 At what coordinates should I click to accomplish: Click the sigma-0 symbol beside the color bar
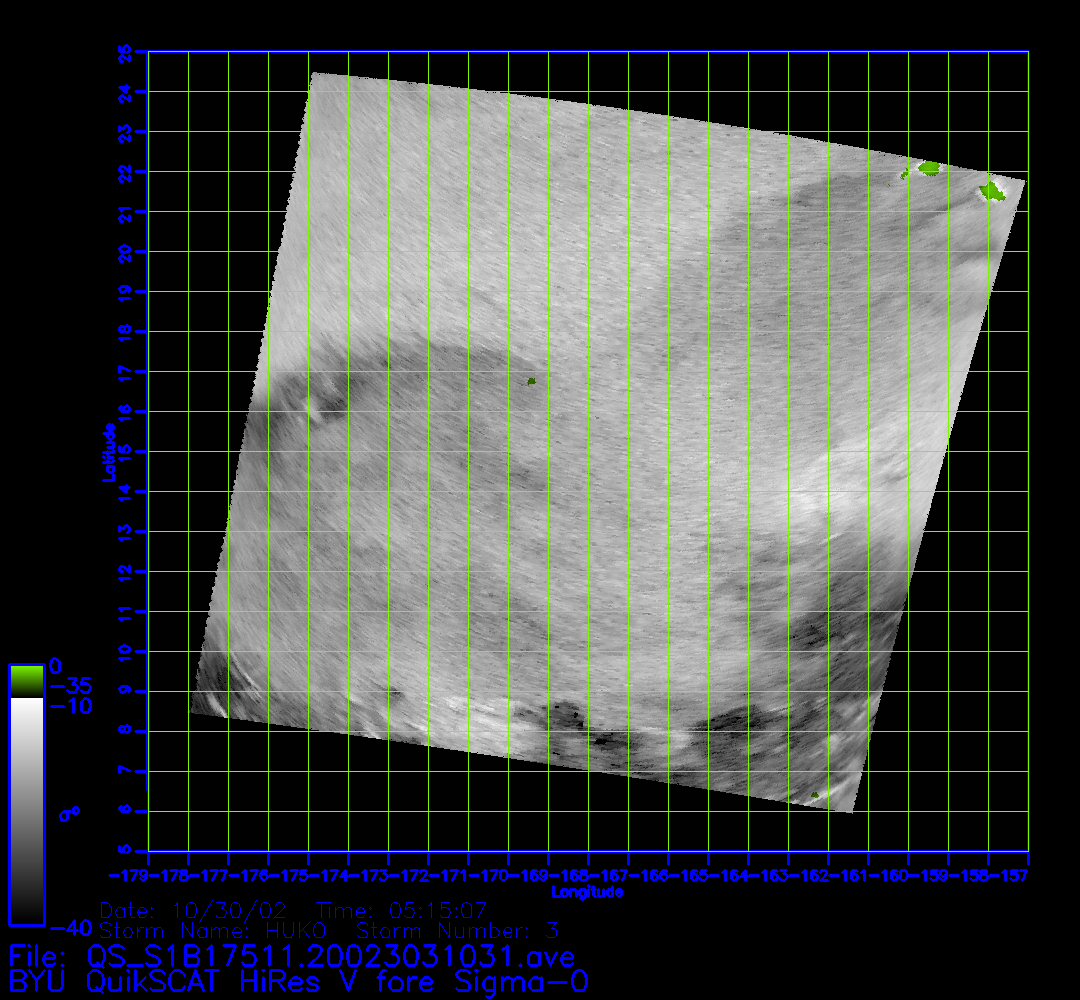69,813
